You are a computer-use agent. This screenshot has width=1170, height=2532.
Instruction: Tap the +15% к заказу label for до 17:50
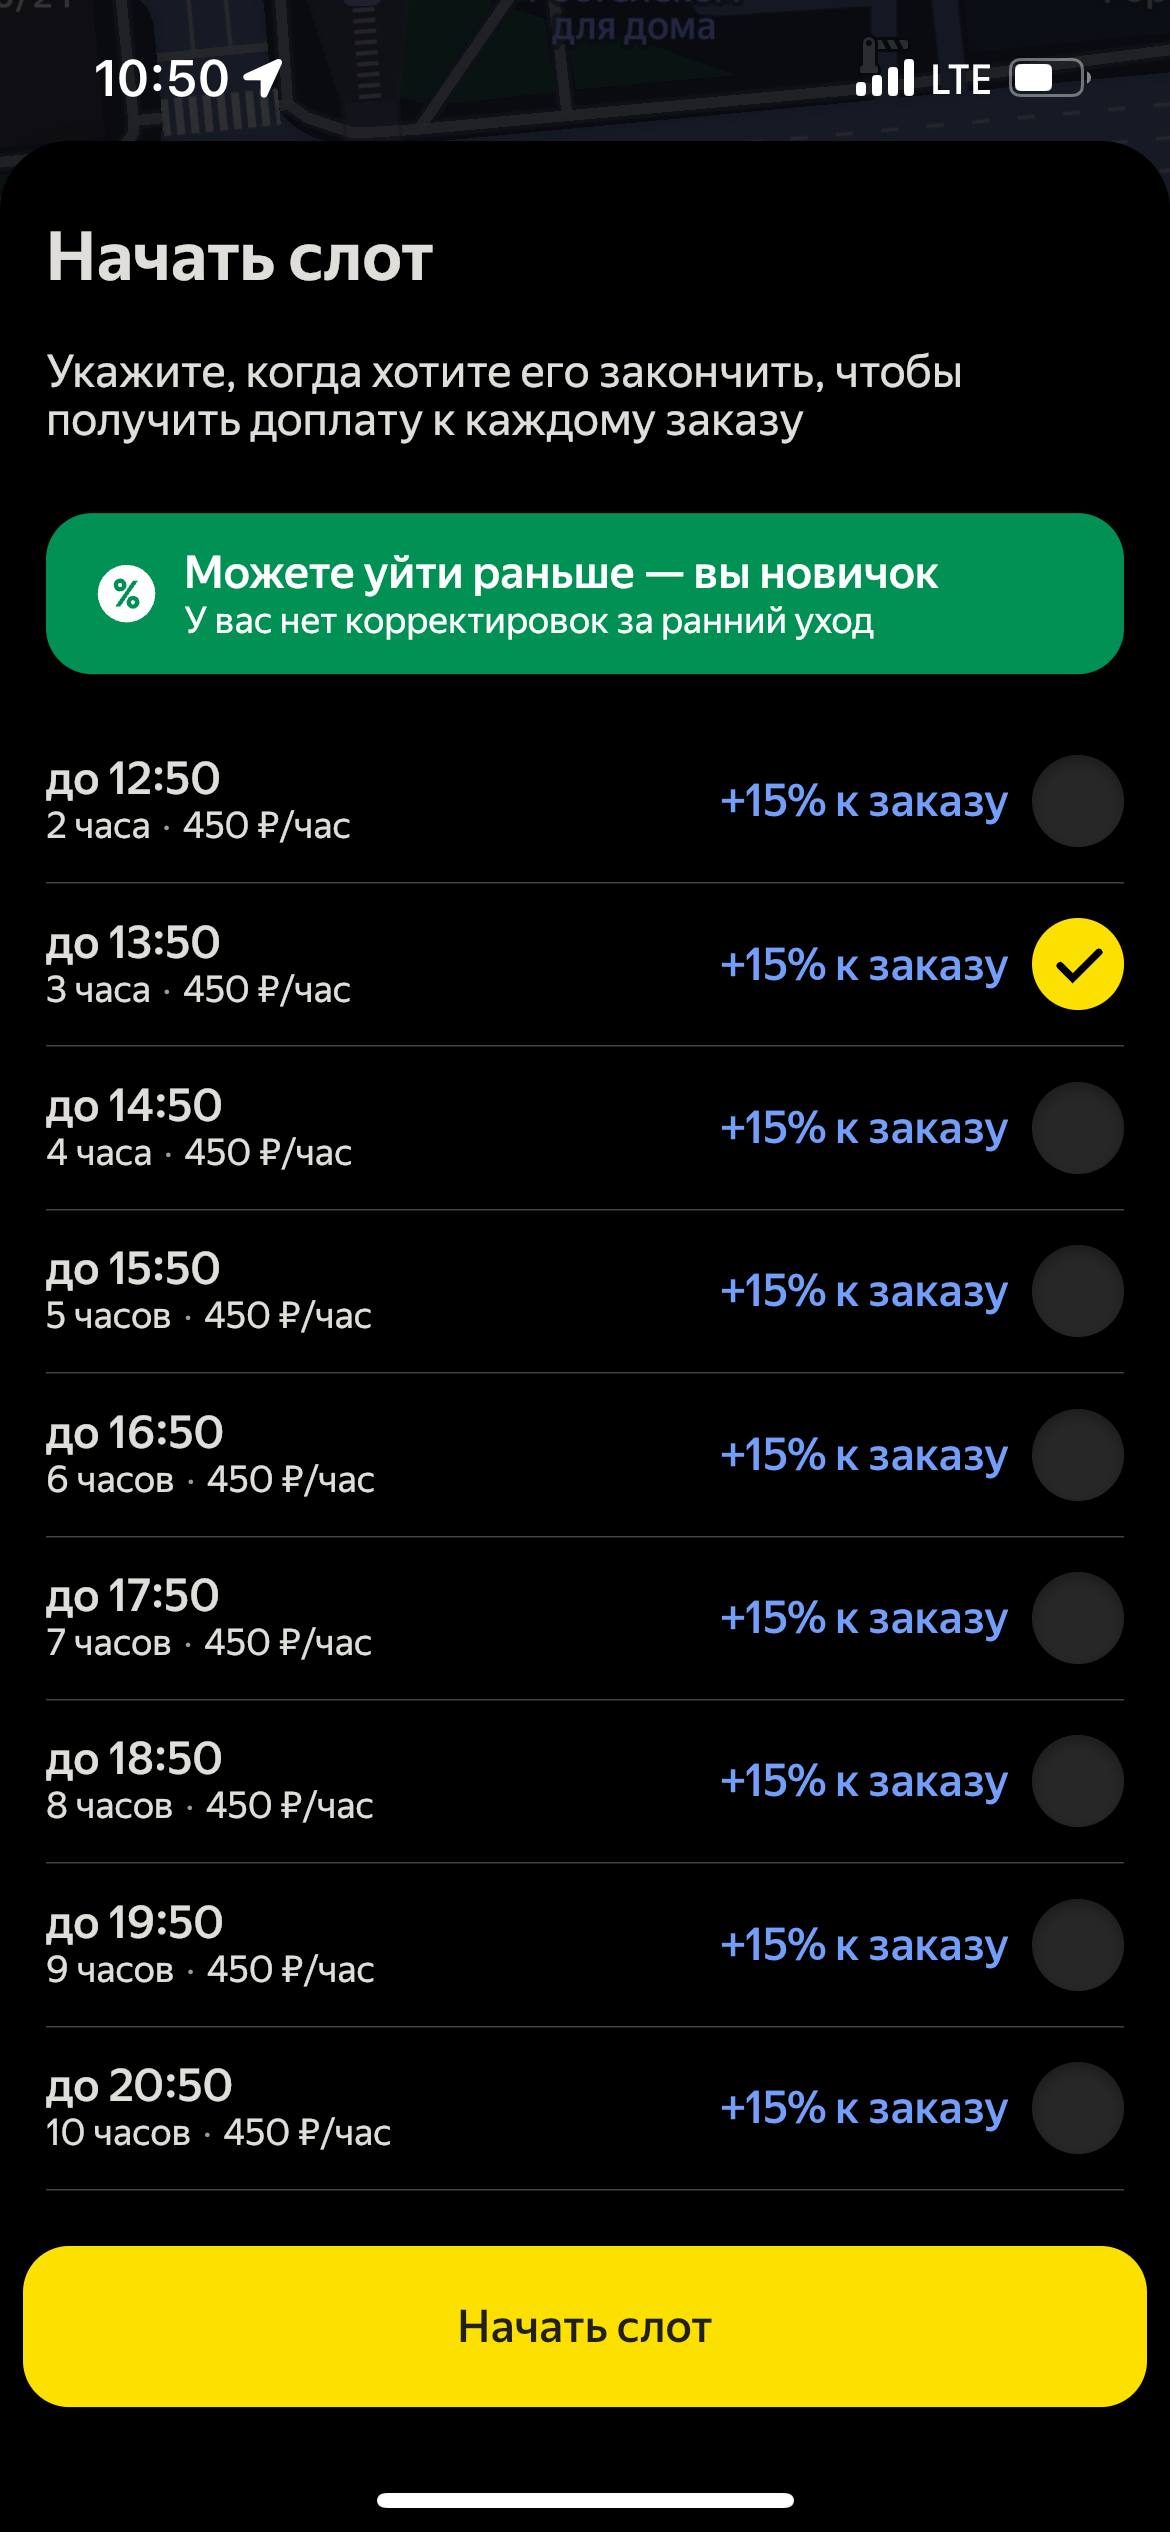pos(863,1618)
